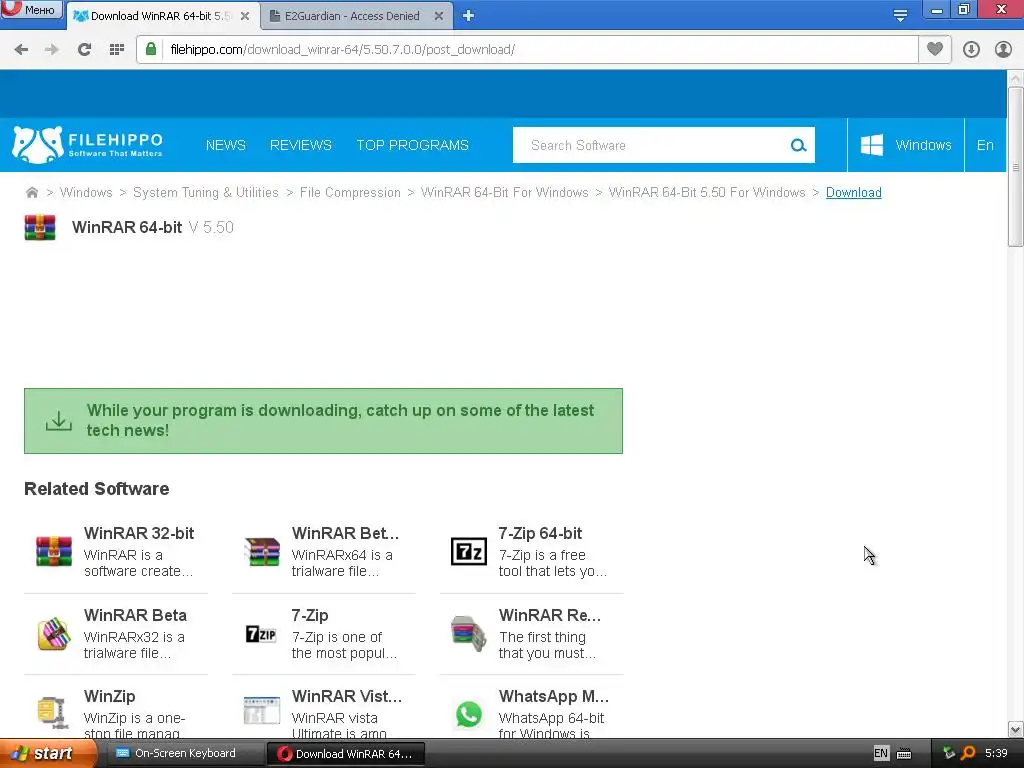The image size is (1024, 768).
Task: Open the user account icon
Action: [x=1003, y=50]
